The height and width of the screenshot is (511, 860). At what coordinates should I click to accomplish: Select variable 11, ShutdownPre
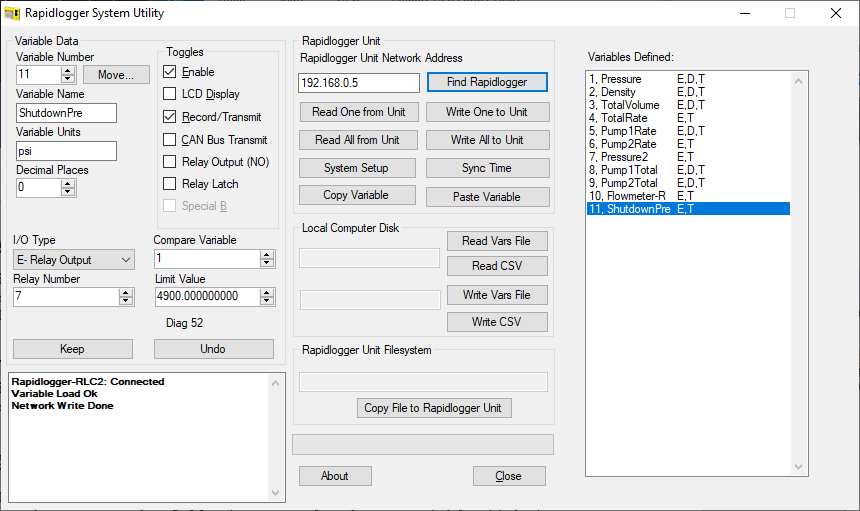point(688,209)
